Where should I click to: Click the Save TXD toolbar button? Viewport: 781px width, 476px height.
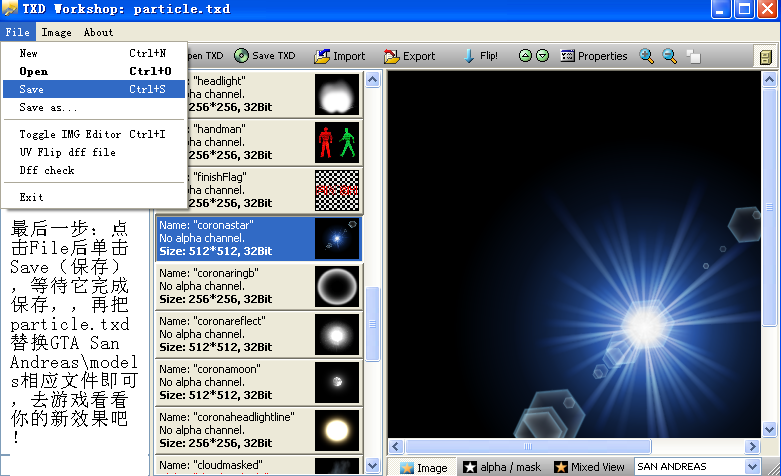[x=265, y=56]
